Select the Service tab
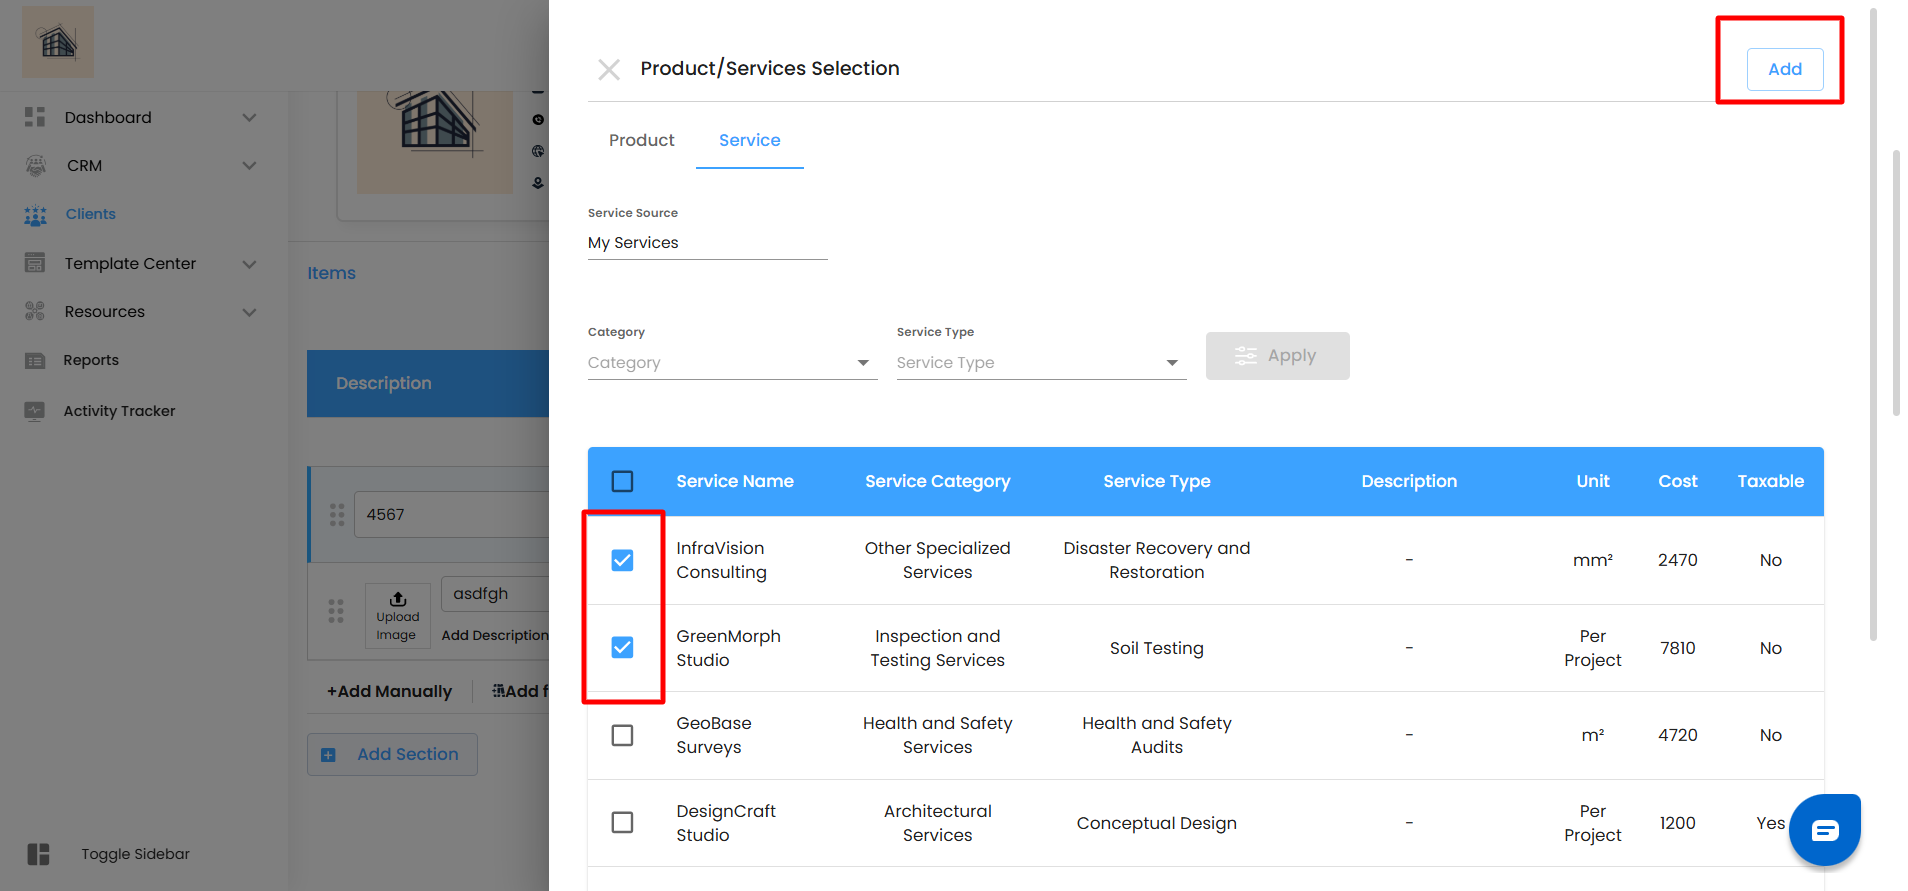1908x891 pixels. pos(749,141)
